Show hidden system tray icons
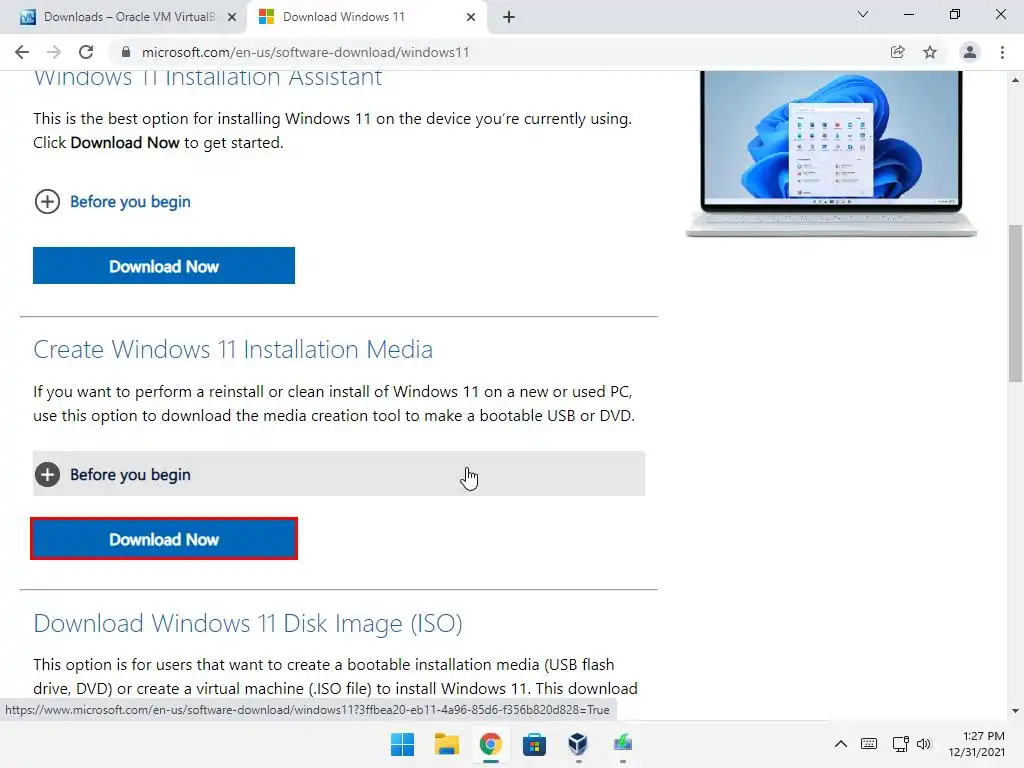This screenshot has width=1024, height=768. [x=841, y=744]
